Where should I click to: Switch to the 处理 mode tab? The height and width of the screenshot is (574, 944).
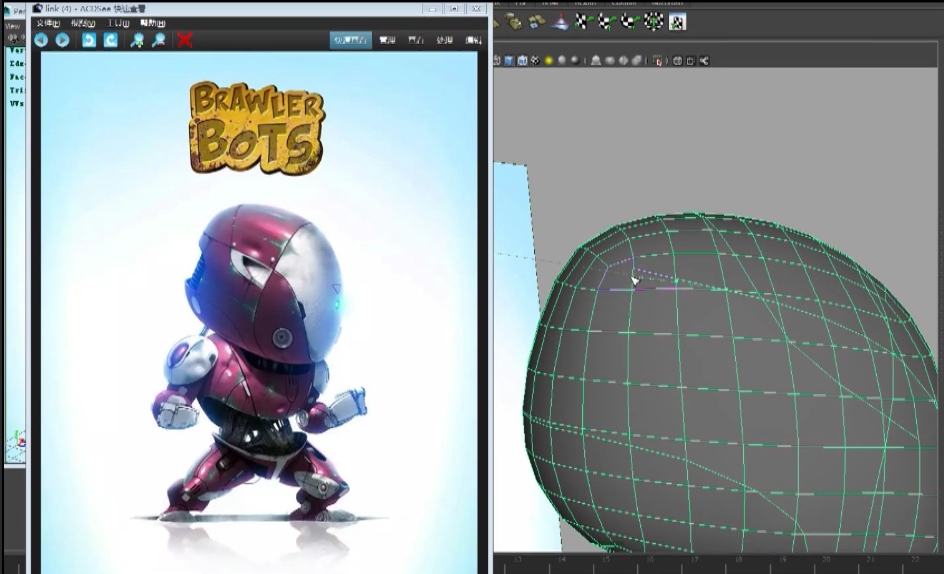click(x=444, y=40)
